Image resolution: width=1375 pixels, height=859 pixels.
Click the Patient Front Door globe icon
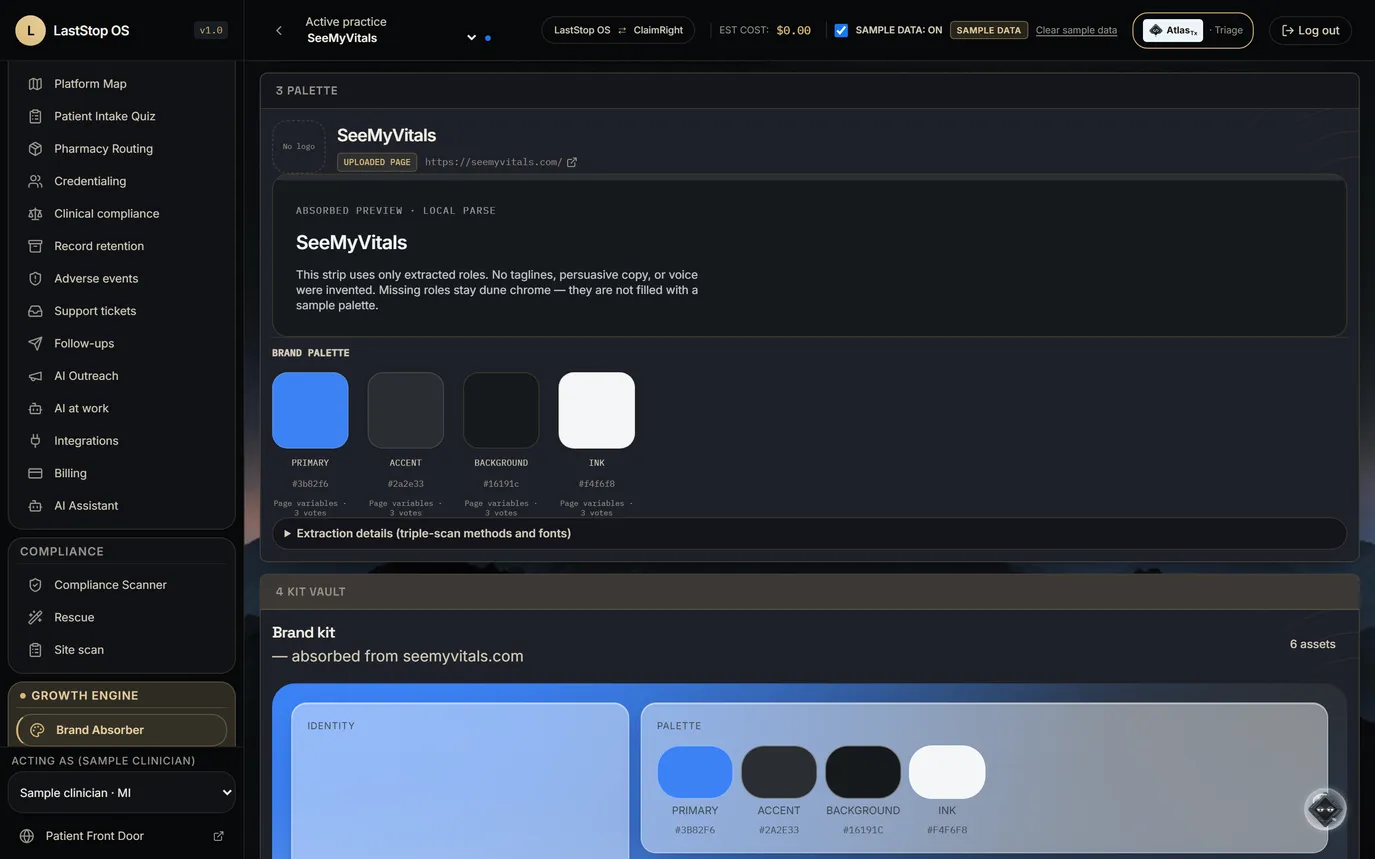[x=27, y=836]
